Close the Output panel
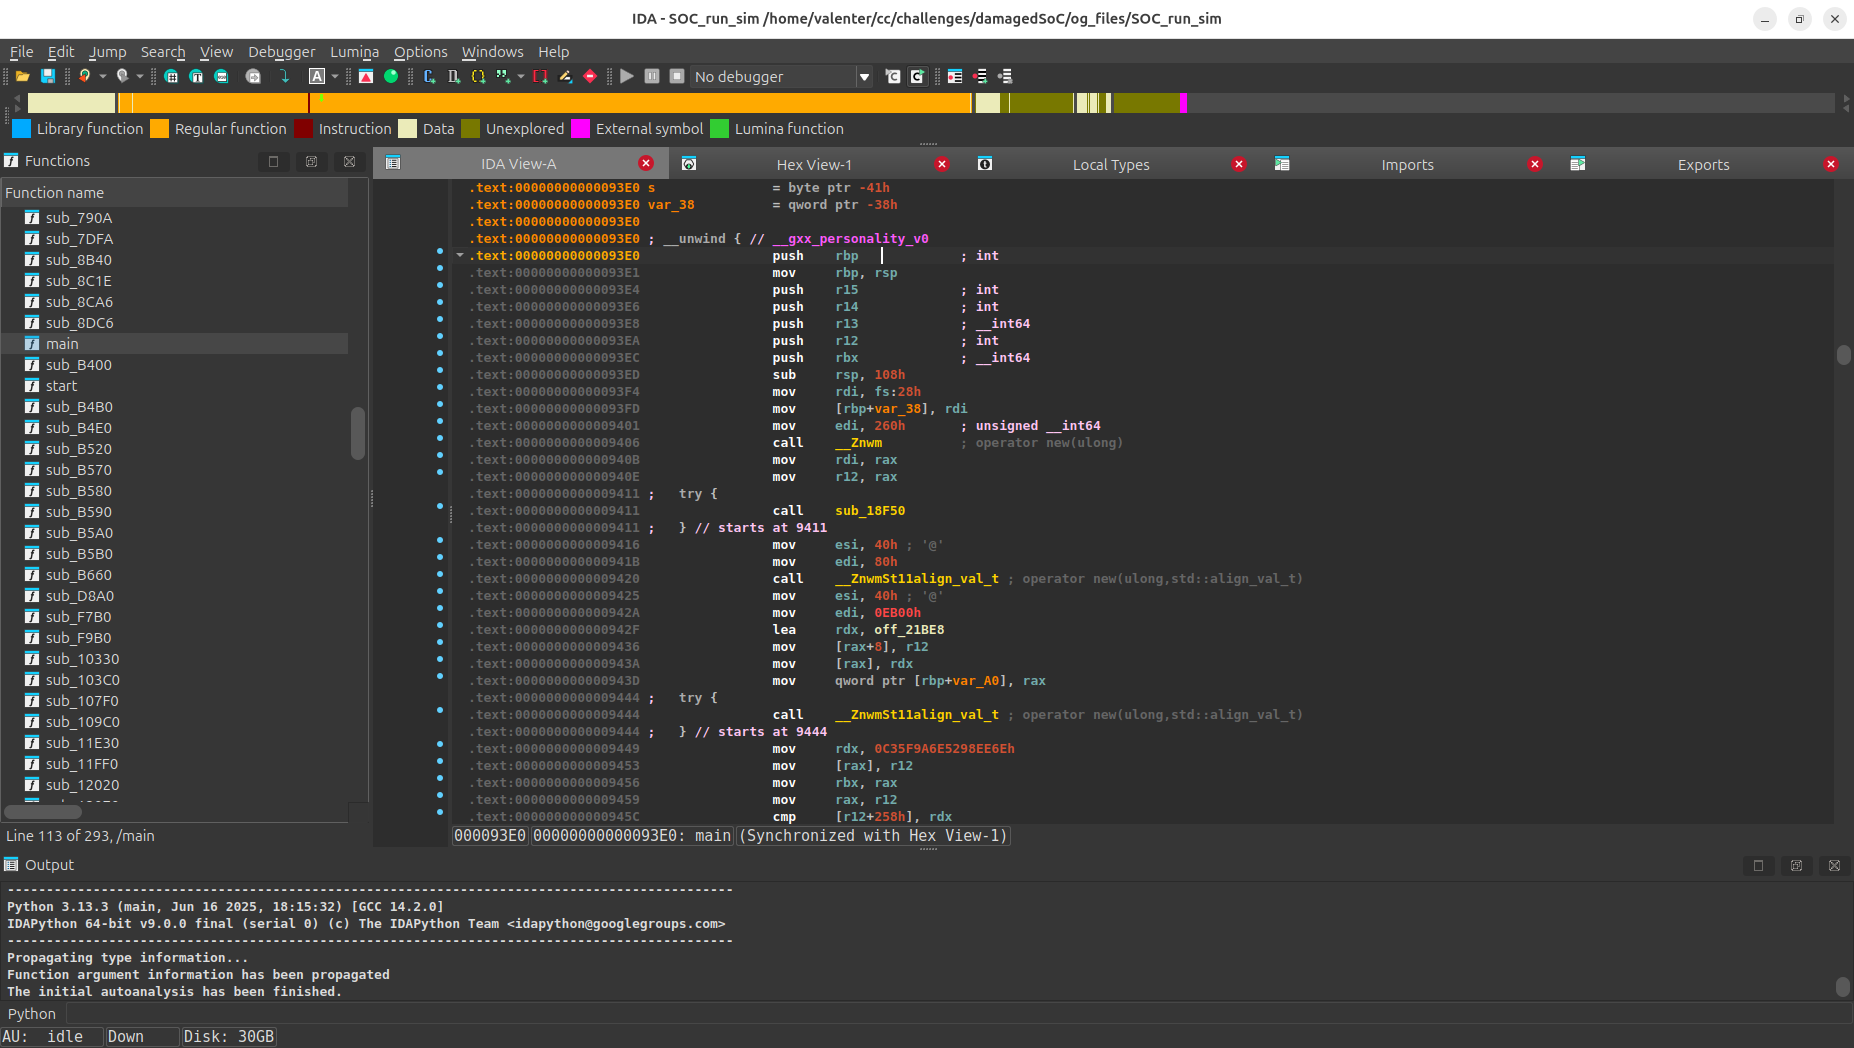The height and width of the screenshot is (1048, 1854). 1834,866
